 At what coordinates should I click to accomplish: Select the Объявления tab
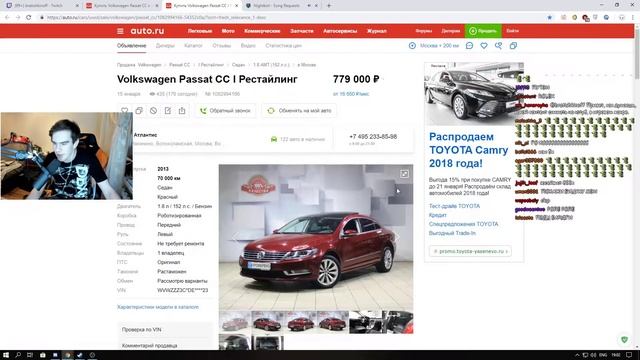[131, 46]
